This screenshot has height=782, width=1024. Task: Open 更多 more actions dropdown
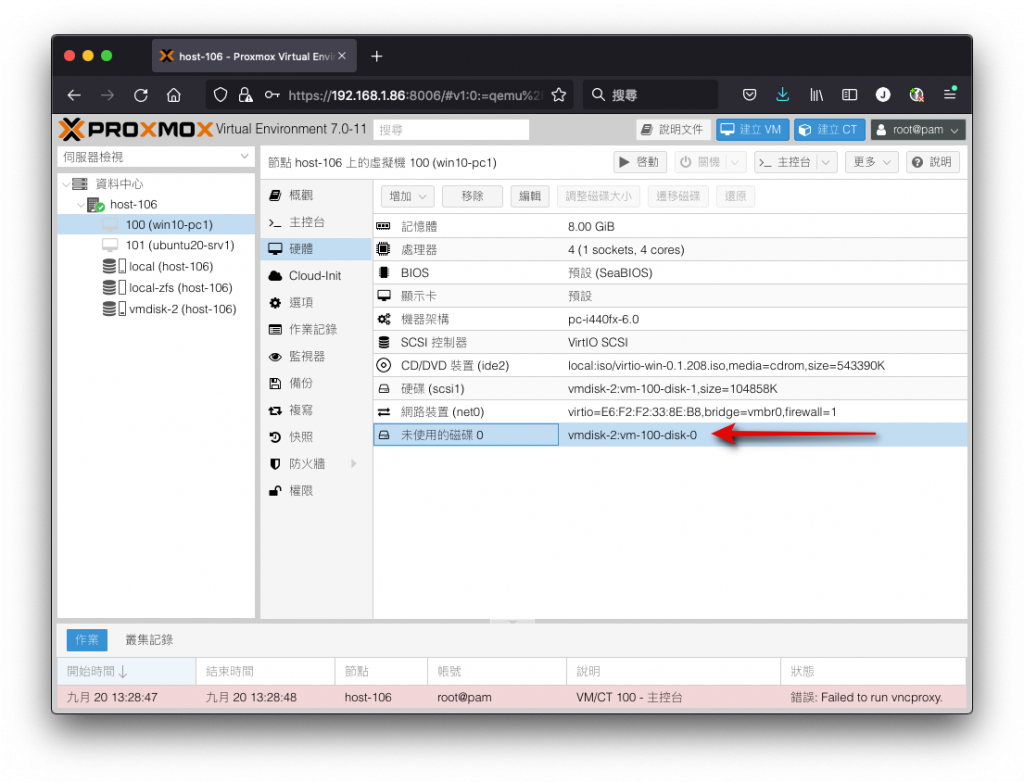point(871,162)
